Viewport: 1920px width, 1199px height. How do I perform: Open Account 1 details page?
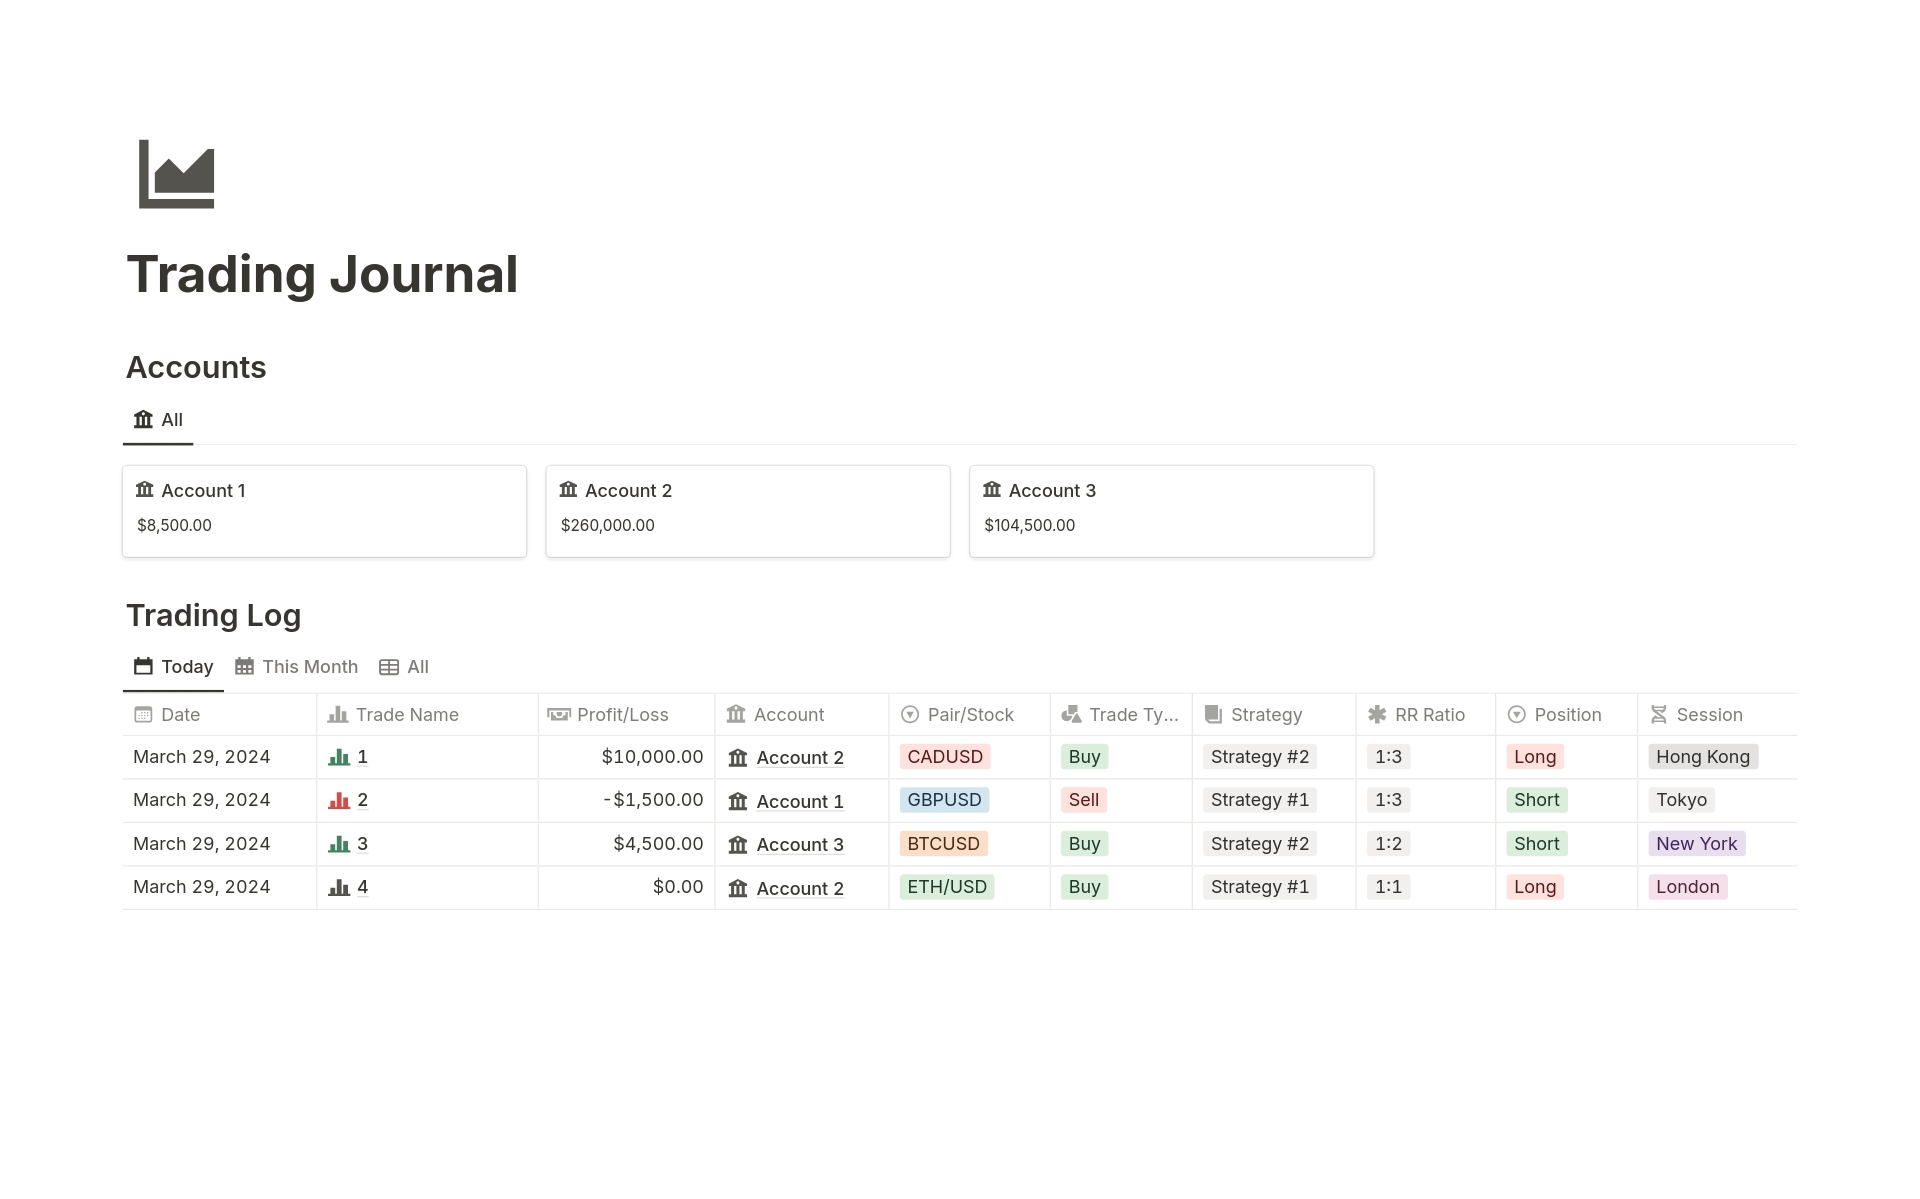click(x=206, y=489)
